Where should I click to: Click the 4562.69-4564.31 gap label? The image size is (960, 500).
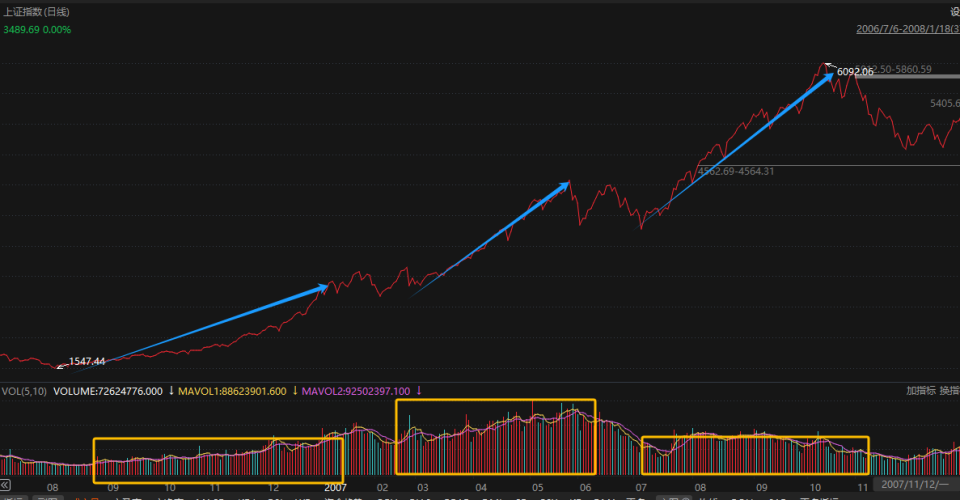[736, 171]
